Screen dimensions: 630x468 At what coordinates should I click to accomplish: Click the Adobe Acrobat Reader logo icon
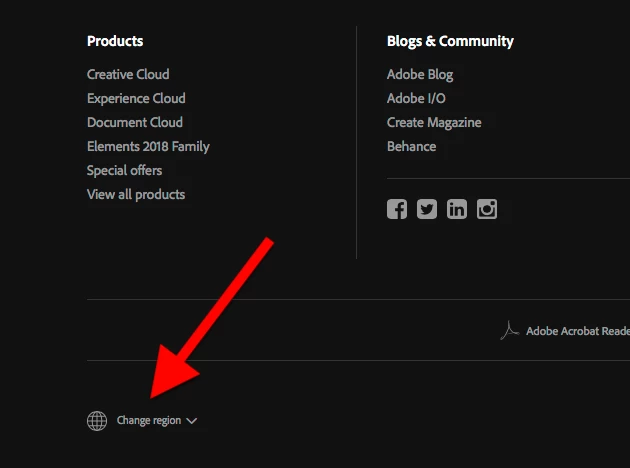click(509, 331)
